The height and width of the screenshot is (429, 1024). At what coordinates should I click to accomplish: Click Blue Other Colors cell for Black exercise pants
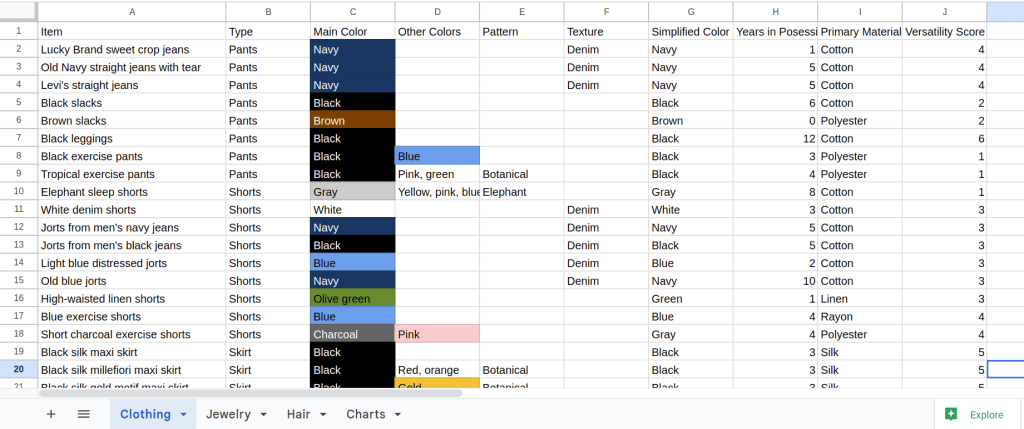[x=437, y=156]
